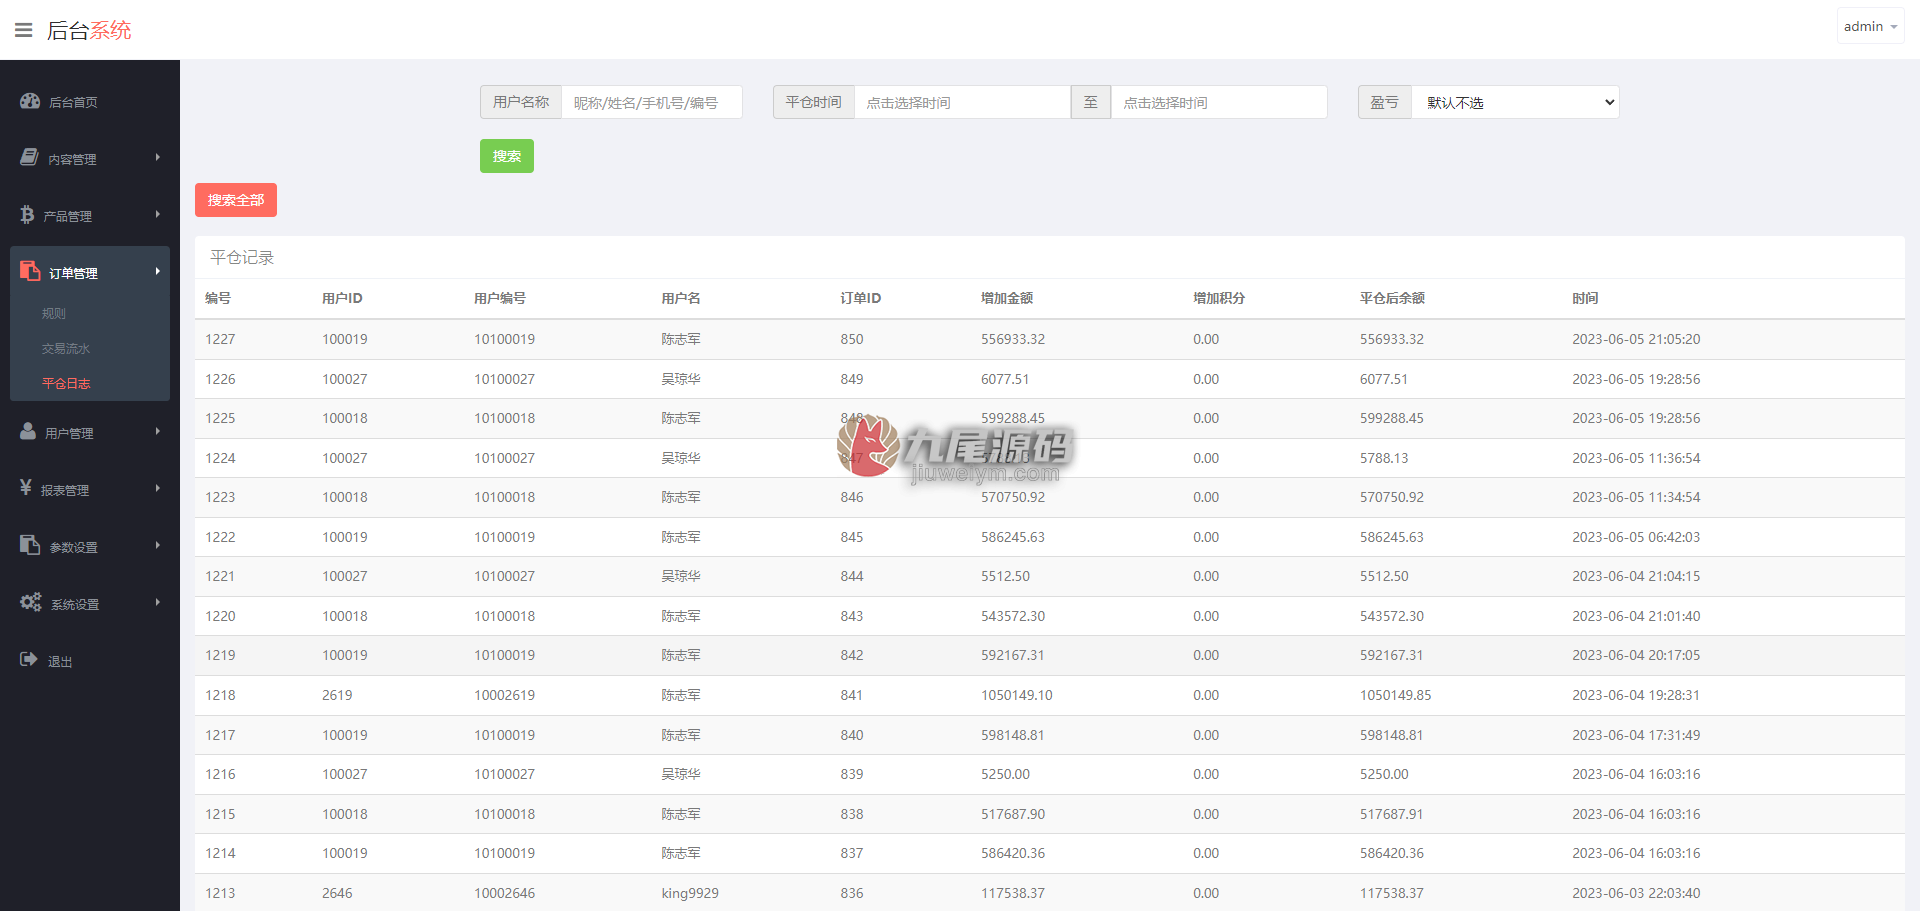Viewport: 1920px width, 911px height.
Task: Focus the 用户名称 search input field
Action: (652, 102)
